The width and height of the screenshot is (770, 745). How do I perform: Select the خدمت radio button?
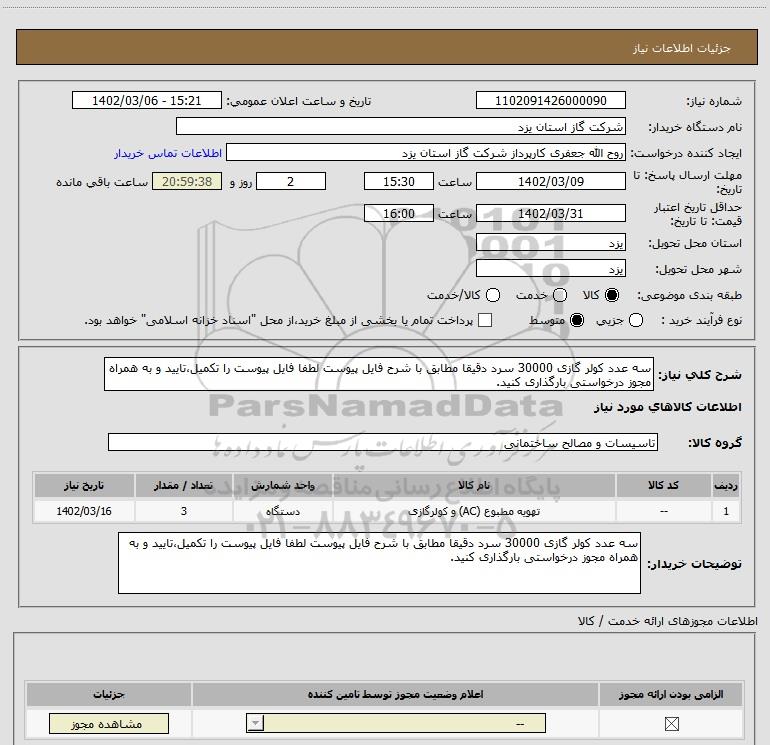tap(560, 295)
